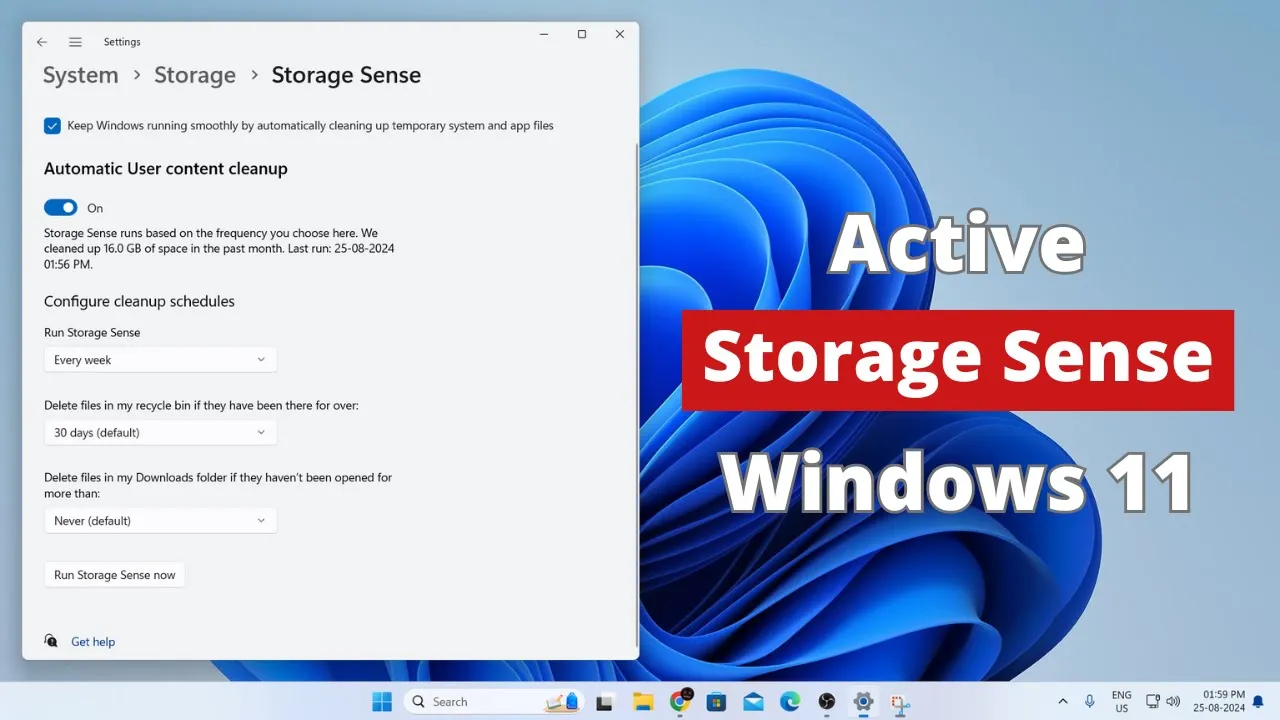The width and height of the screenshot is (1280, 720).
Task: Open notifications bell icon
Action: (x=1258, y=702)
